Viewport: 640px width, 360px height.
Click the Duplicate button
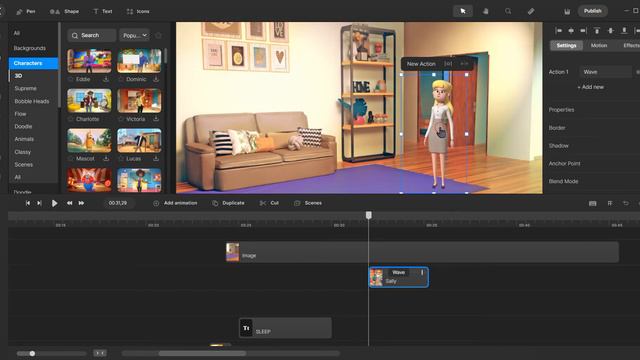tap(229, 203)
